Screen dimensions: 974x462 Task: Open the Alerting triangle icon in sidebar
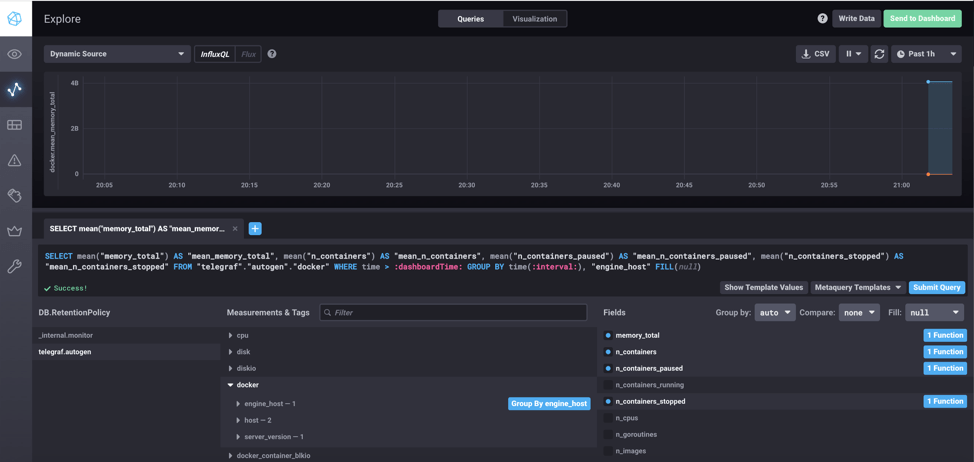pyautogui.click(x=15, y=160)
